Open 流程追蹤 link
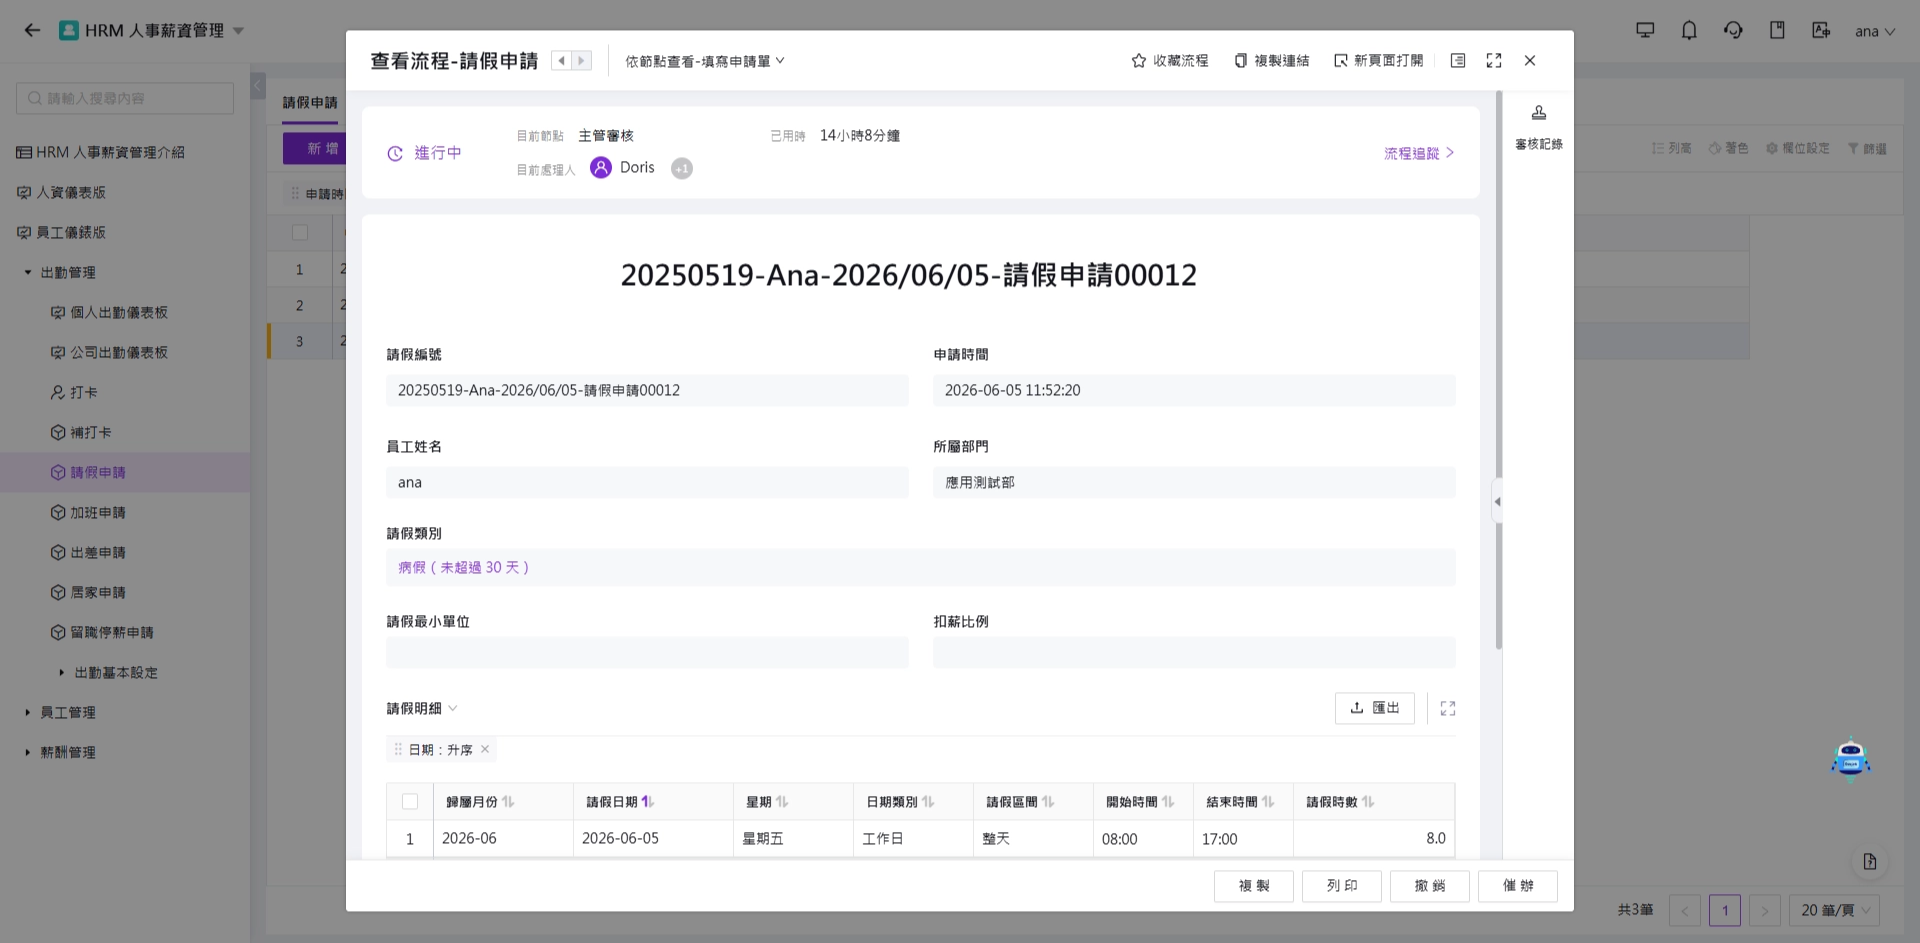The height and width of the screenshot is (943, 1920). [x=1419, y=153]
